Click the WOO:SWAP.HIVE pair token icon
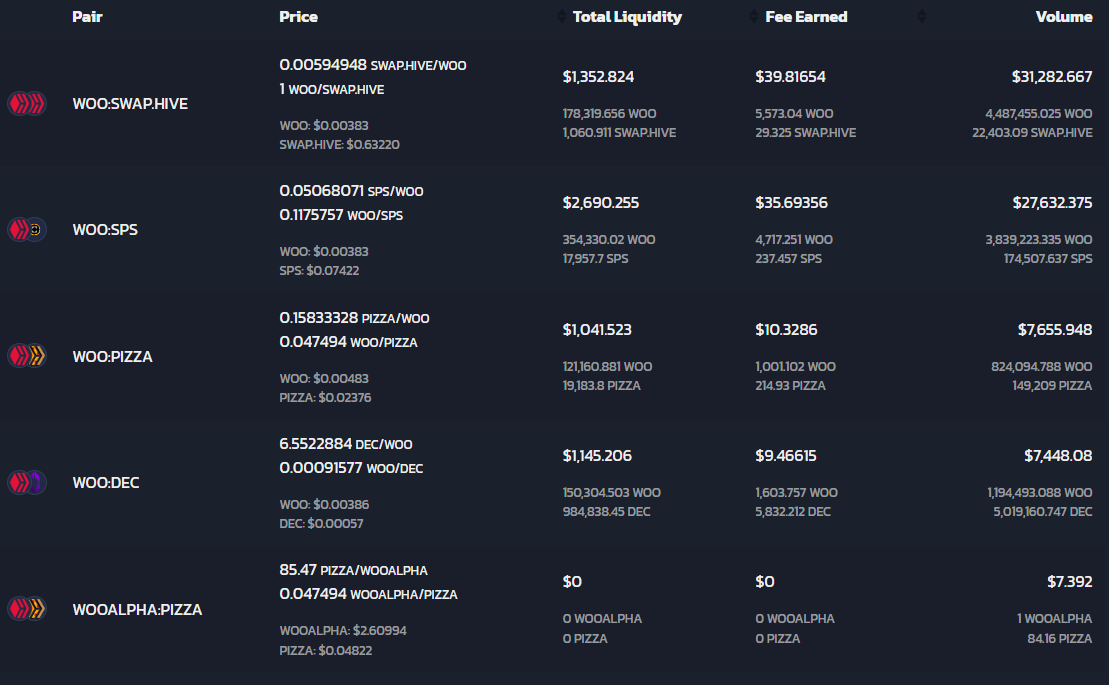 click(27, 104)
